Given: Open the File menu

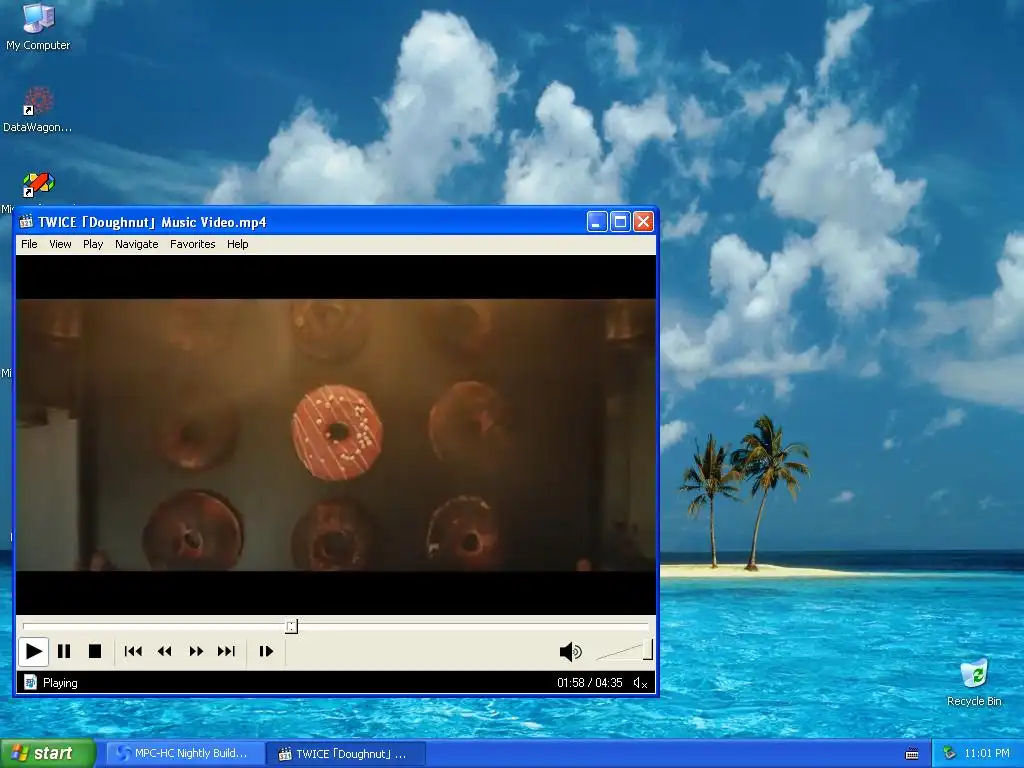Looking at the screenshot, I should [29, 244].
